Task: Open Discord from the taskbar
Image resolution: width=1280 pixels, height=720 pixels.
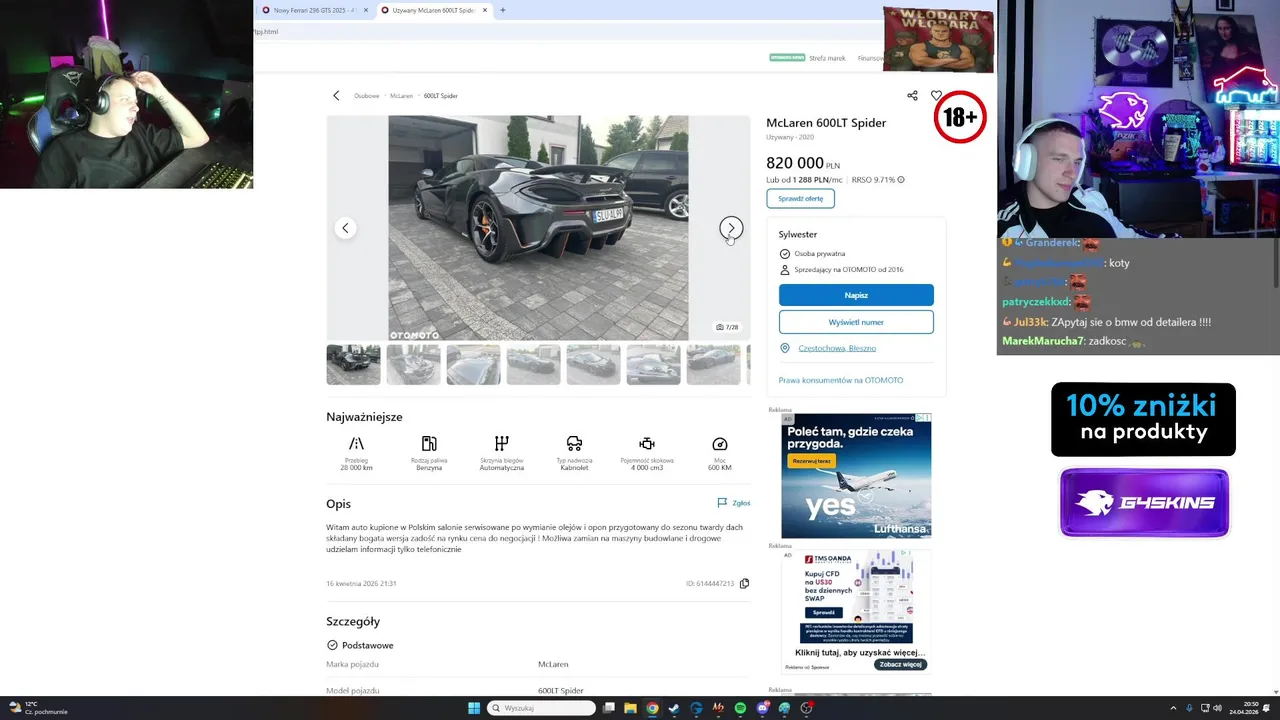Action: click(762, 708)
